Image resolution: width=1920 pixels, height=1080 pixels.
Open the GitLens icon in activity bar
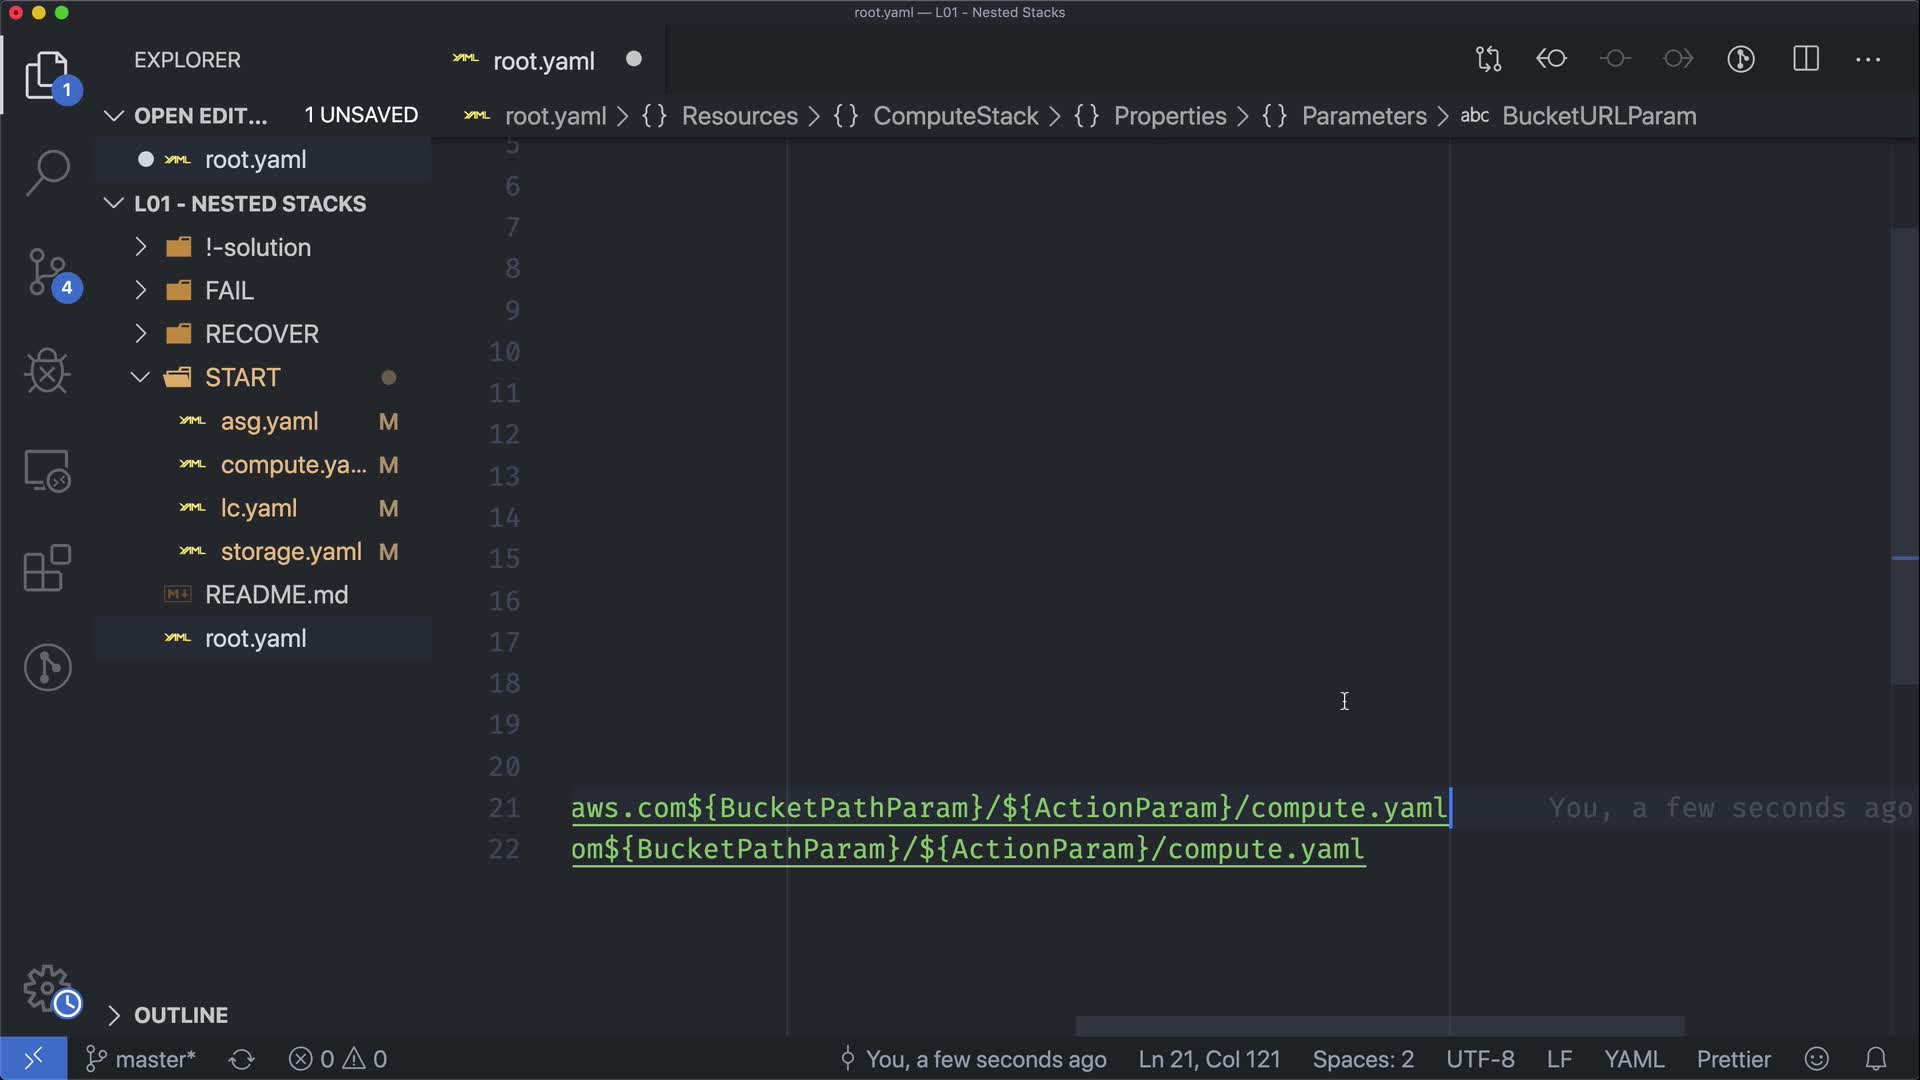(47, 667)
